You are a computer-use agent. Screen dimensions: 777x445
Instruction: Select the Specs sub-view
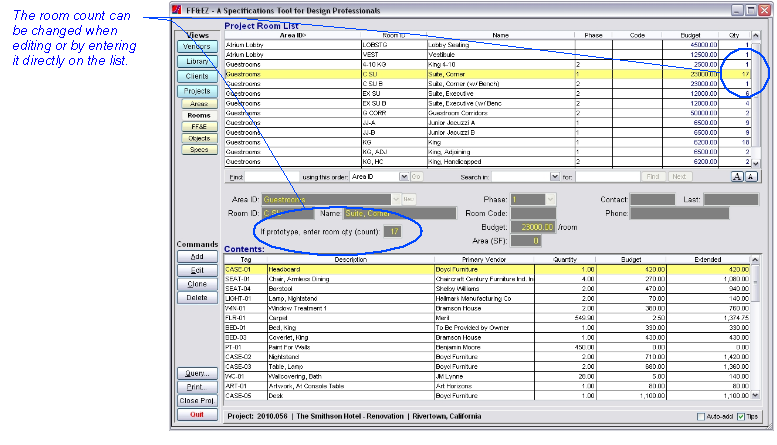tap(199, 150)
